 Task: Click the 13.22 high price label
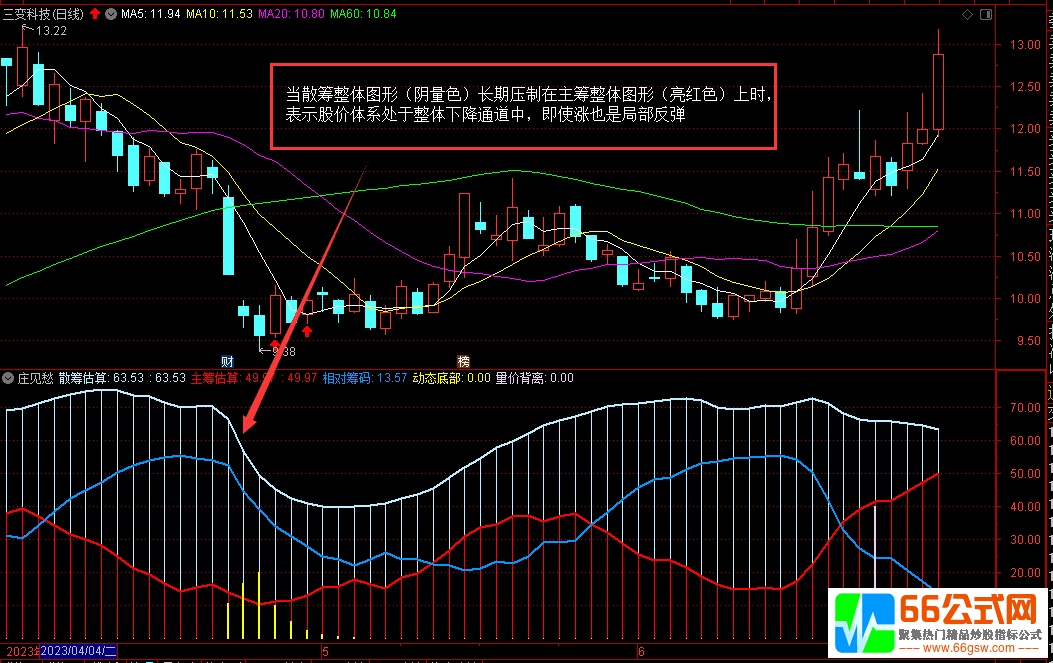[x=51, y=31]
